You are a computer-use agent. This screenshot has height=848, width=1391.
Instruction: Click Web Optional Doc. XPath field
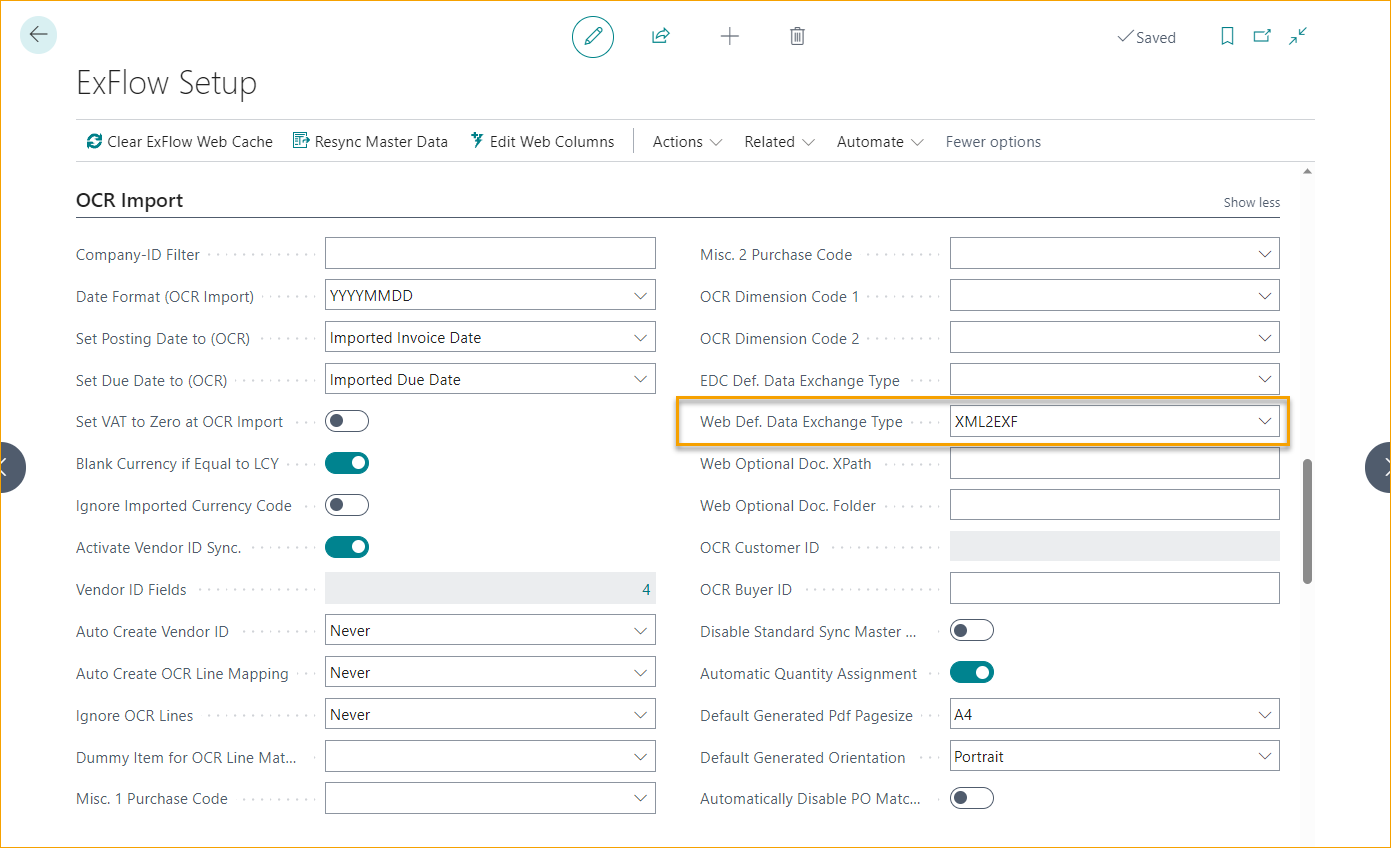[x=1115, y=463]
